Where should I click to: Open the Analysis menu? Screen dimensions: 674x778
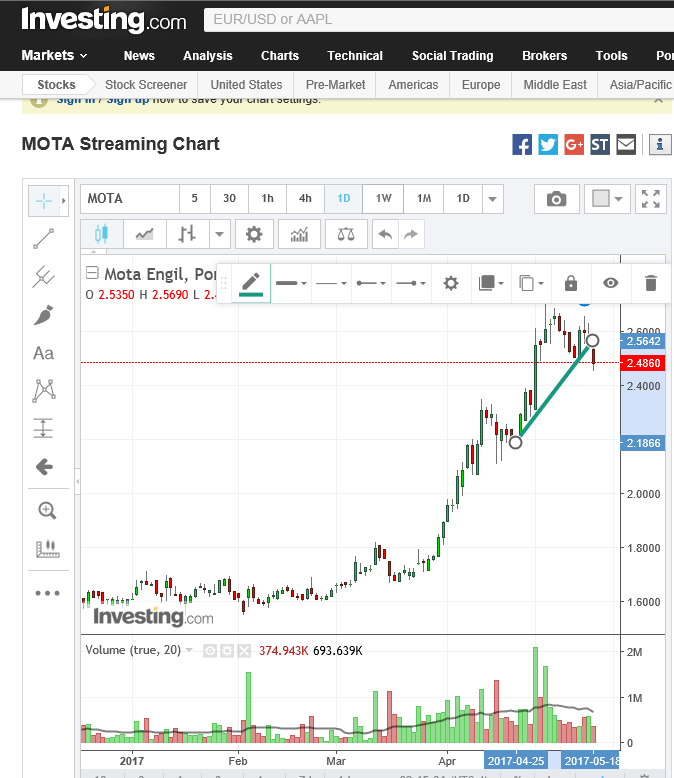207,56
